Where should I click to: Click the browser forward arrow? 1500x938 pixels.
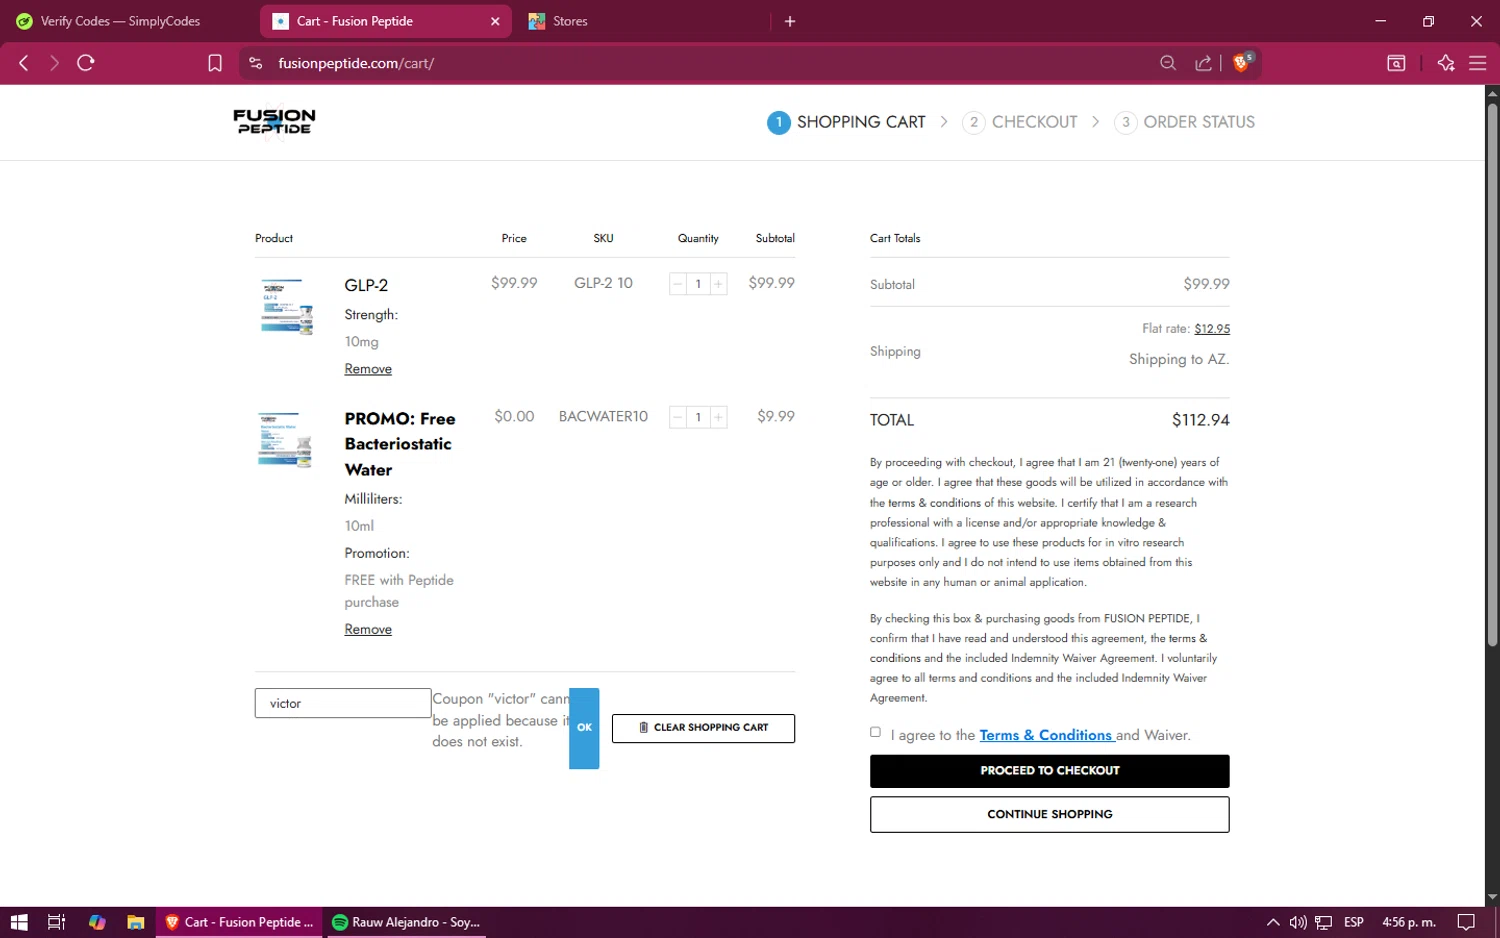click(54, 63)
